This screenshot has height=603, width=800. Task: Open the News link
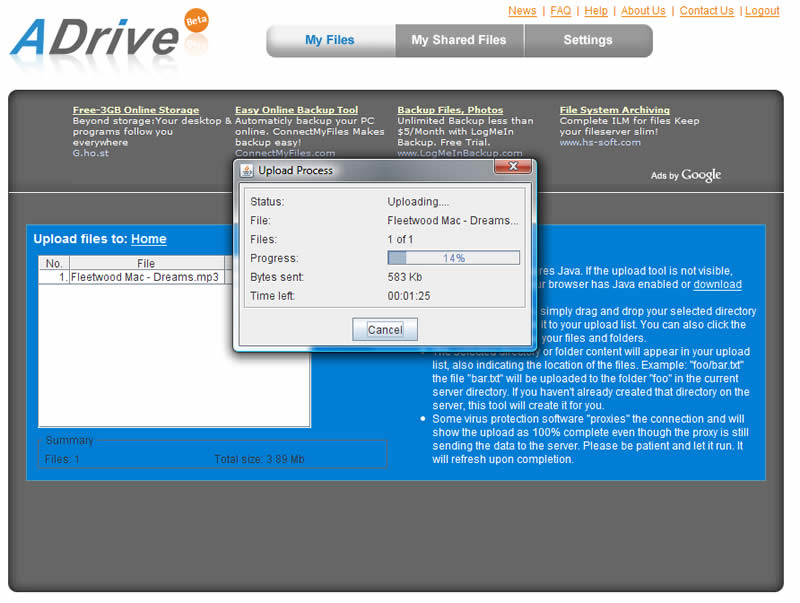click(x=522, y=11)
